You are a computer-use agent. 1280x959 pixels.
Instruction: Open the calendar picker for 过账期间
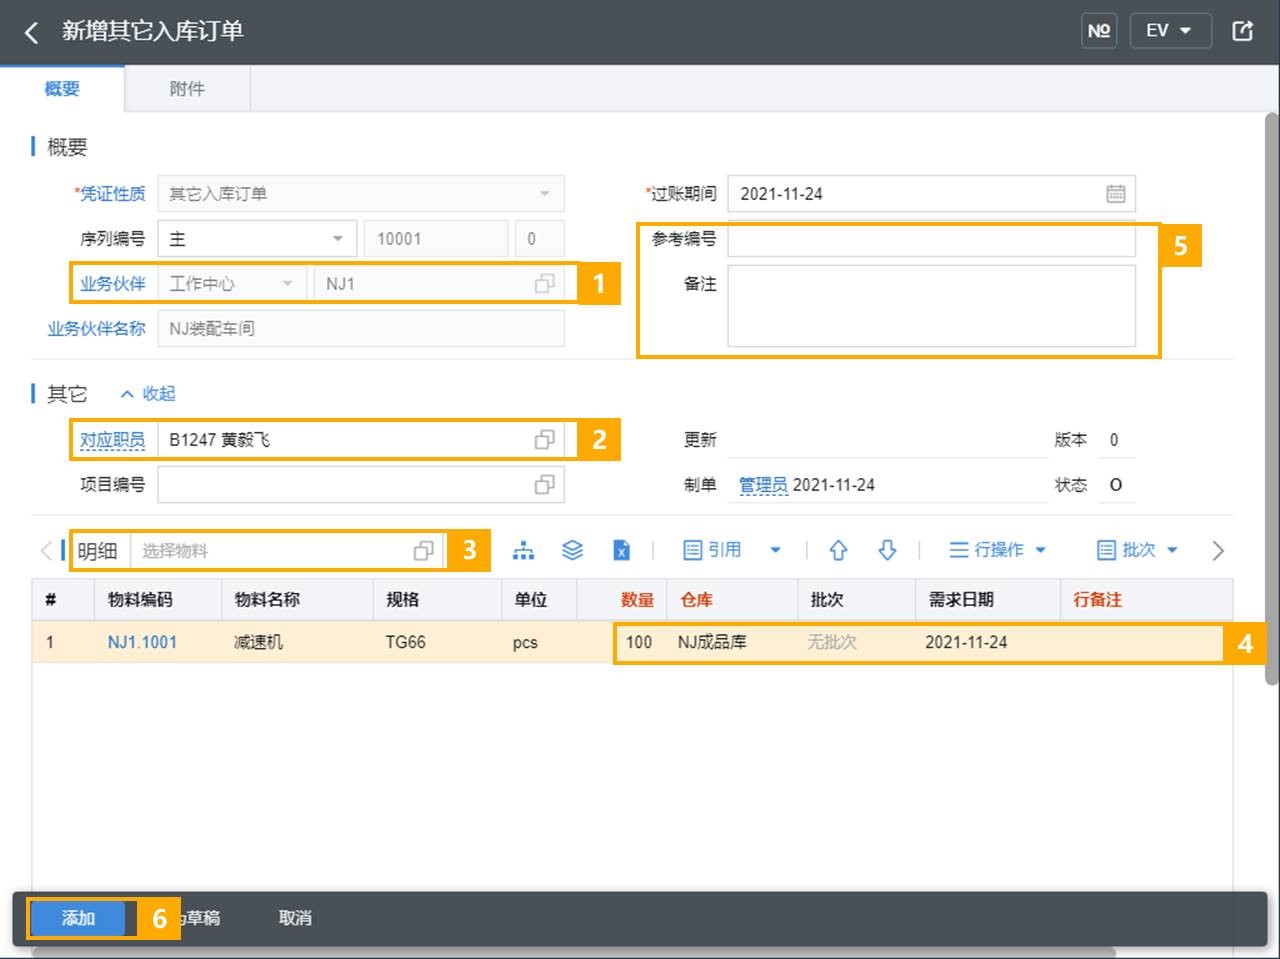coord(1116,194)
